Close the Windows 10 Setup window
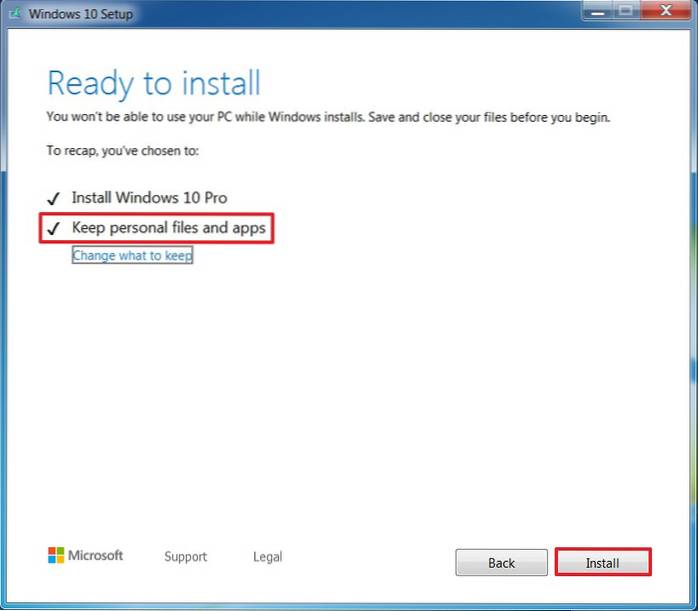 coord(663,11)
